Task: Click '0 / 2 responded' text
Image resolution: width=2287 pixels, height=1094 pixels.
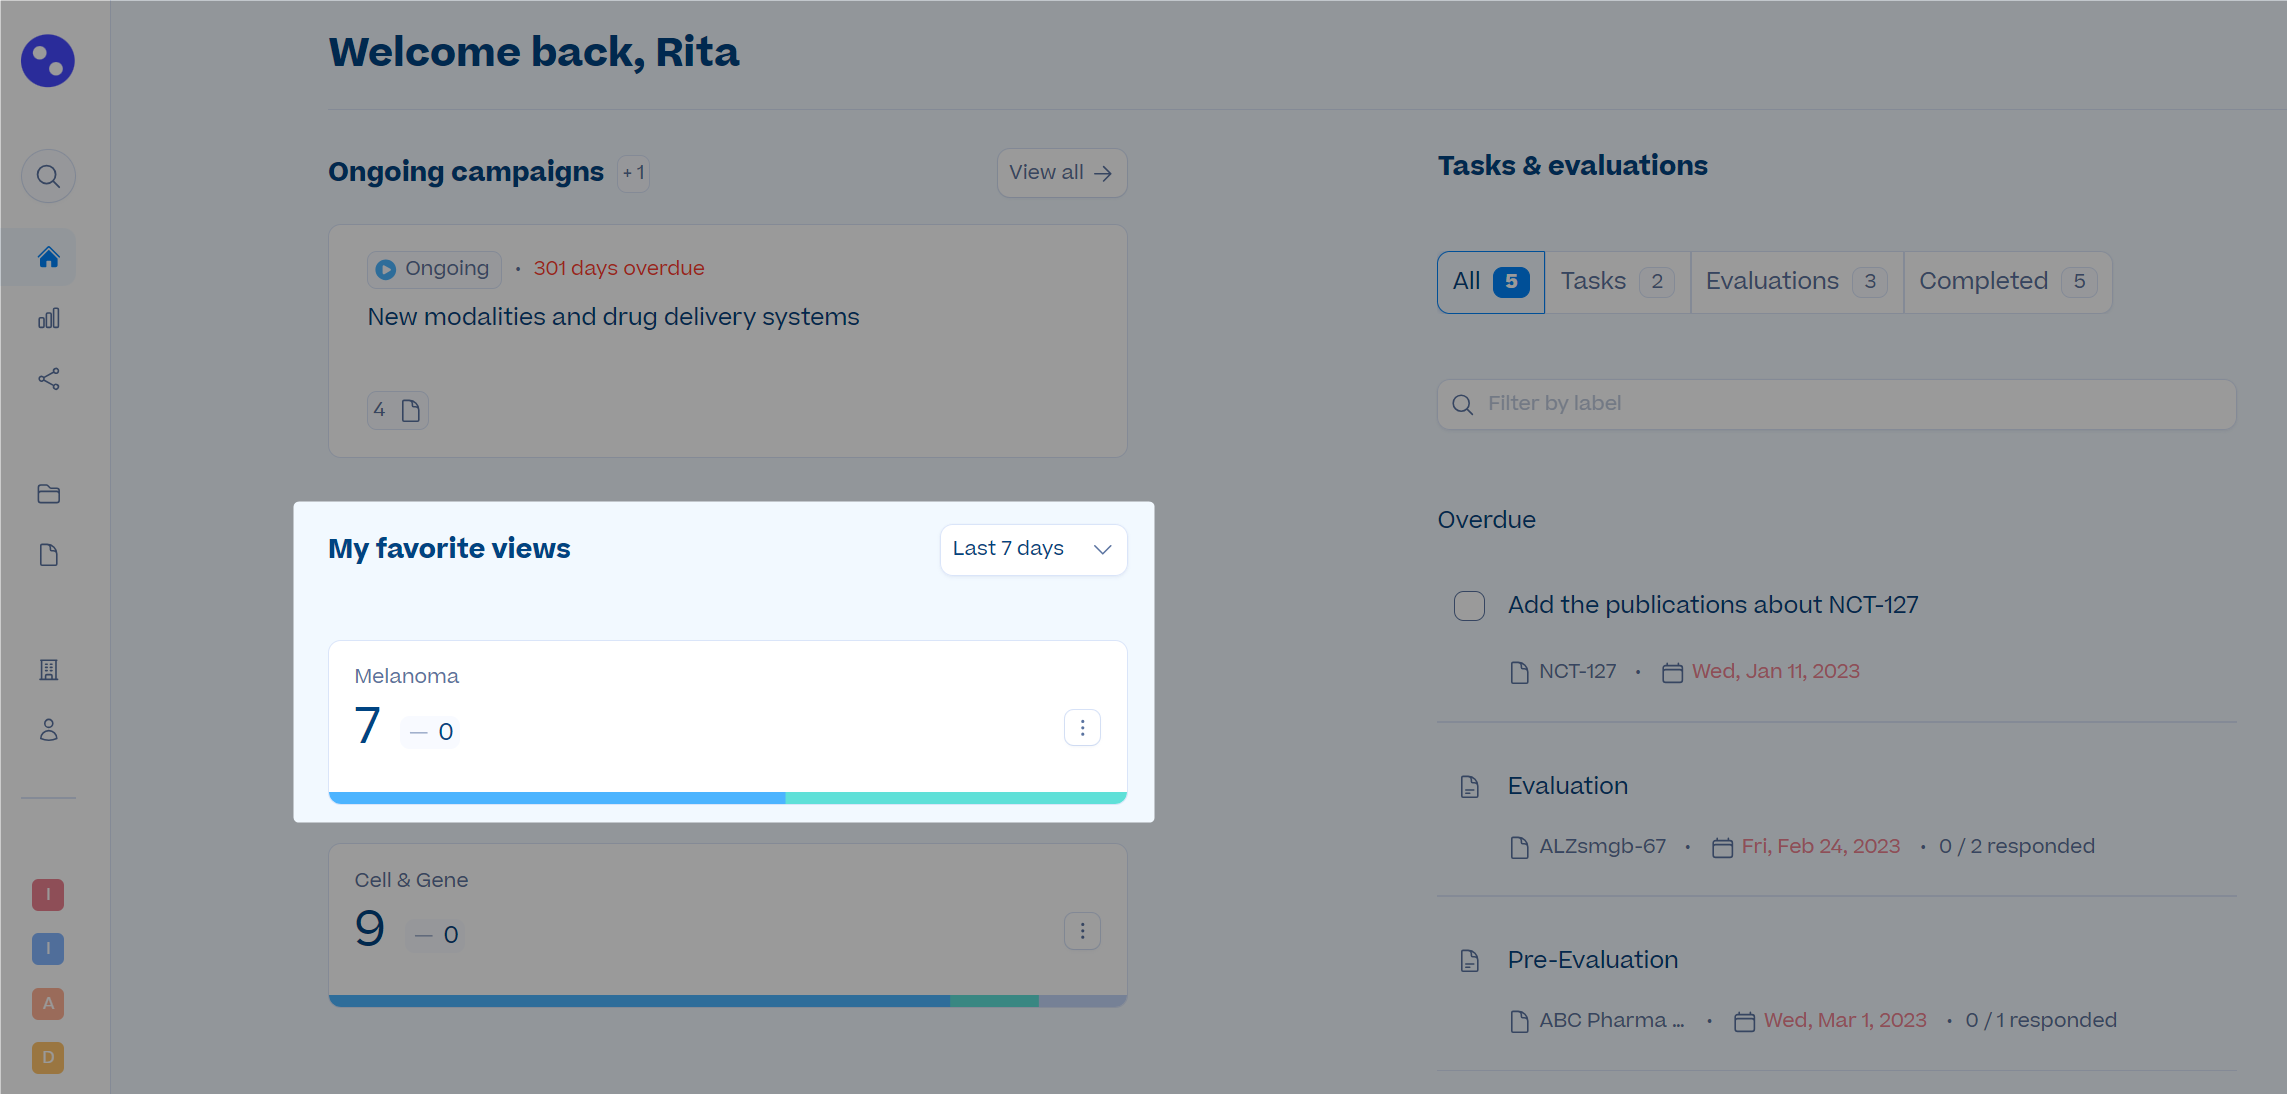Action: [x=2016, y=846]
